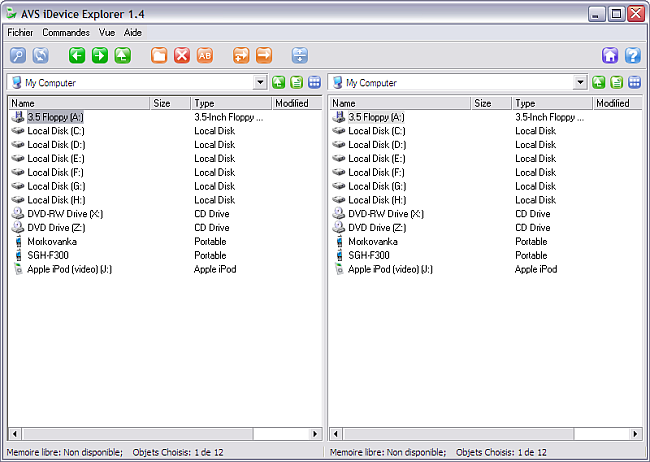Screen dimensions: 650x462
Task: Sort left panel by Type column
Action: point(231,103)
